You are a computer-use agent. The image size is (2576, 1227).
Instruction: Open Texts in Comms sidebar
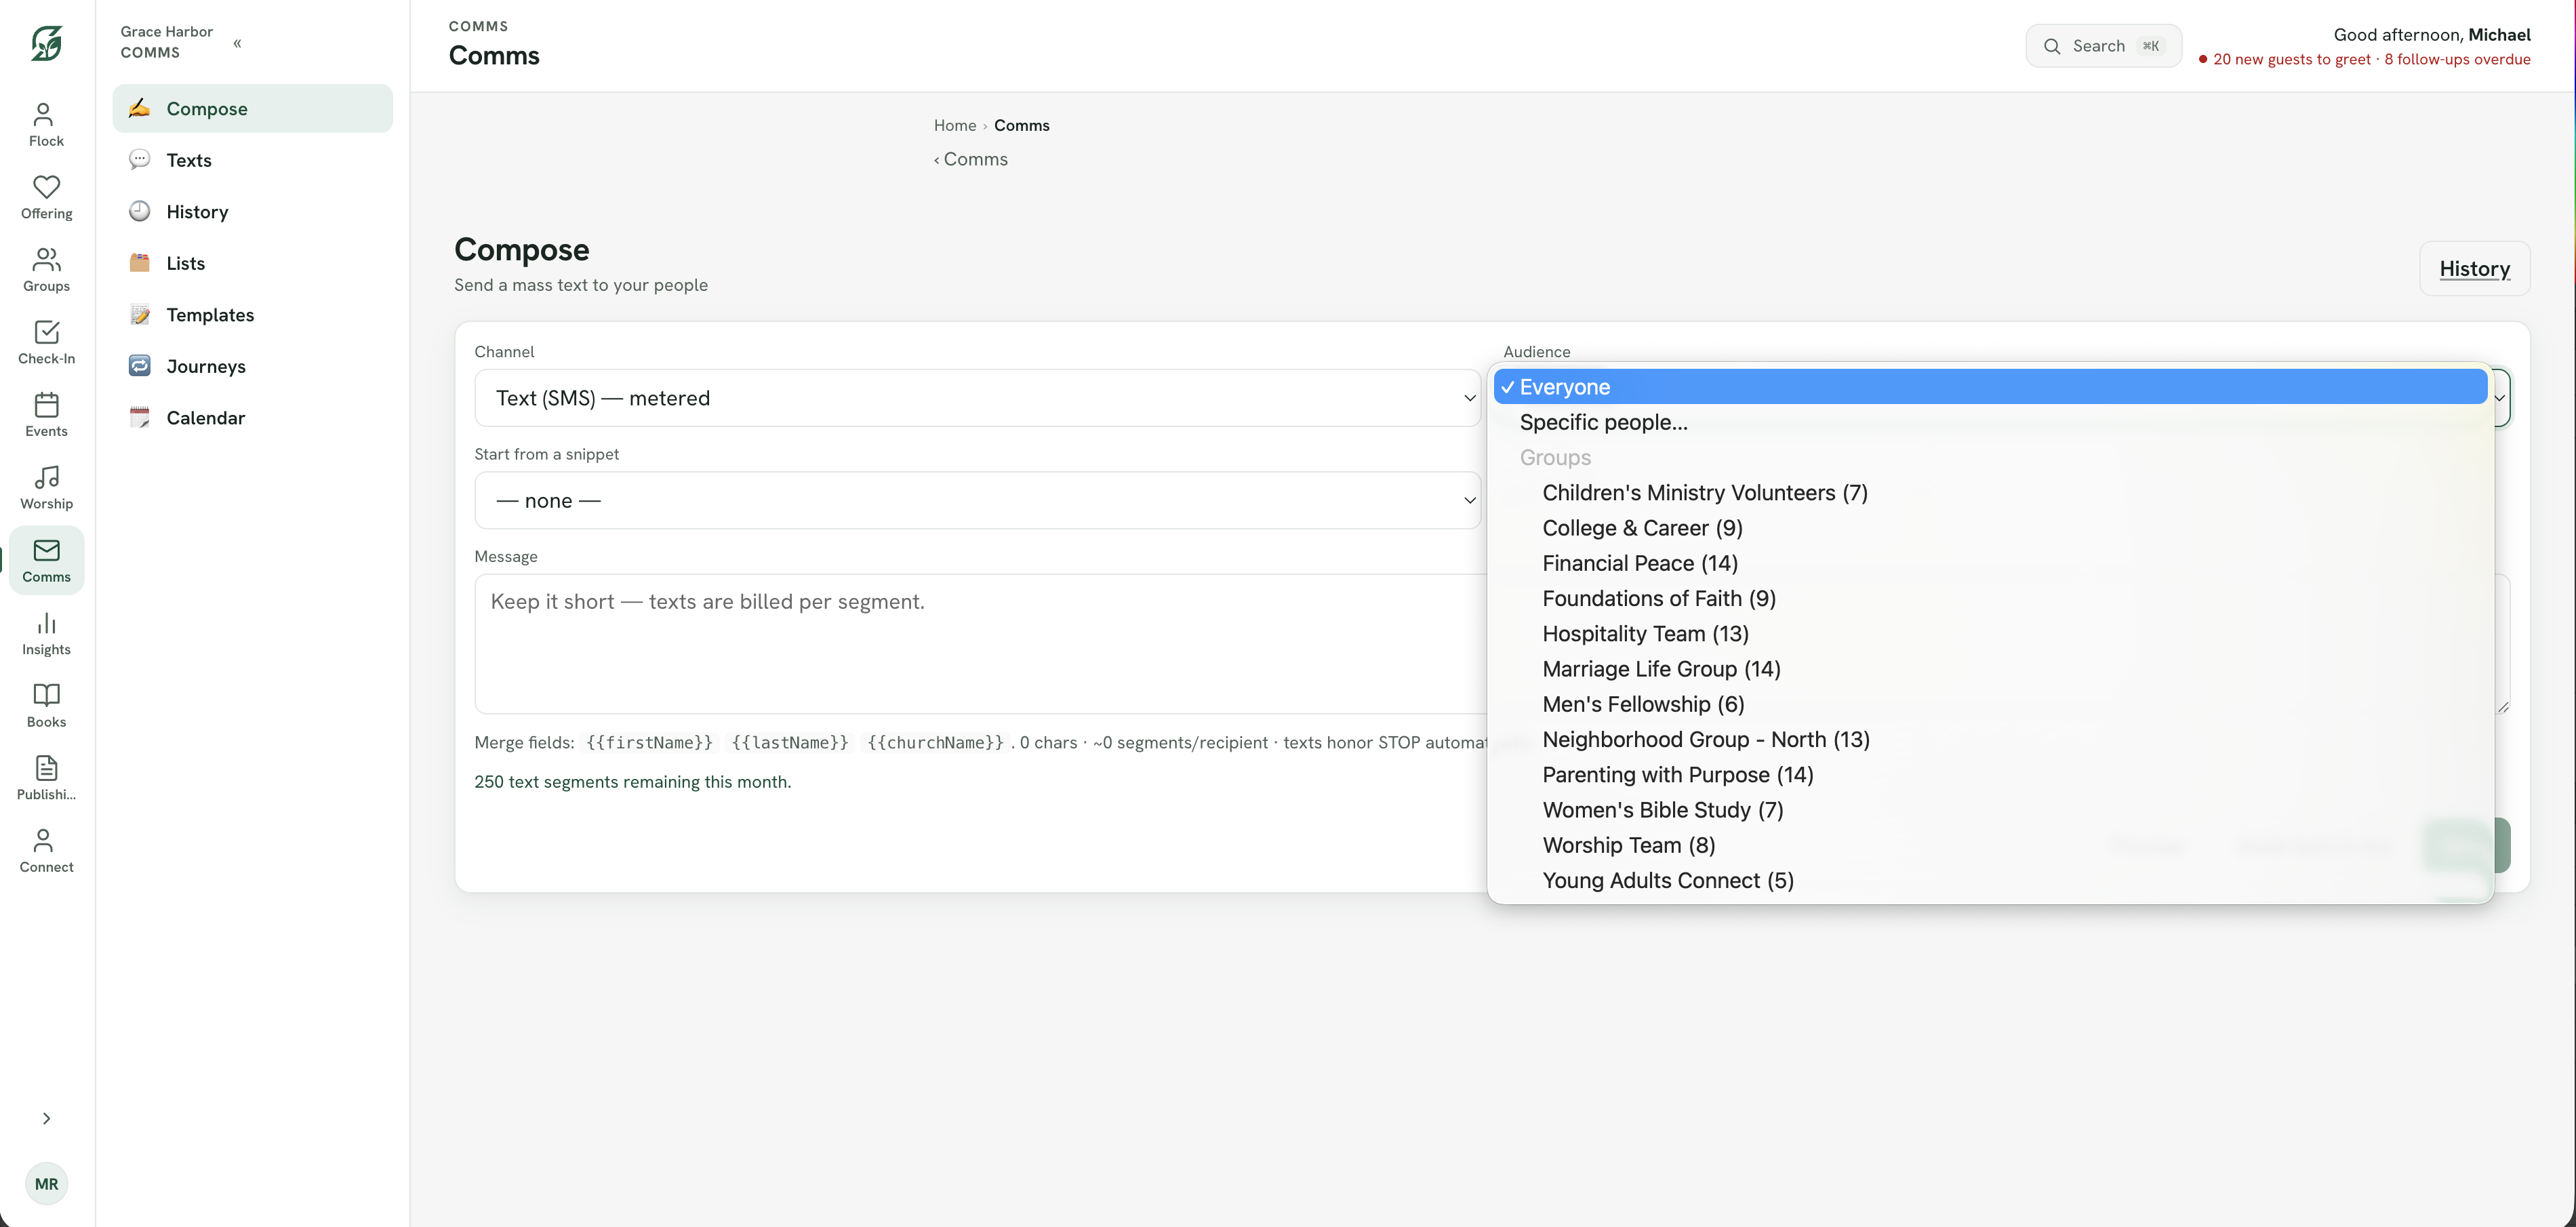tap(252, 160)
